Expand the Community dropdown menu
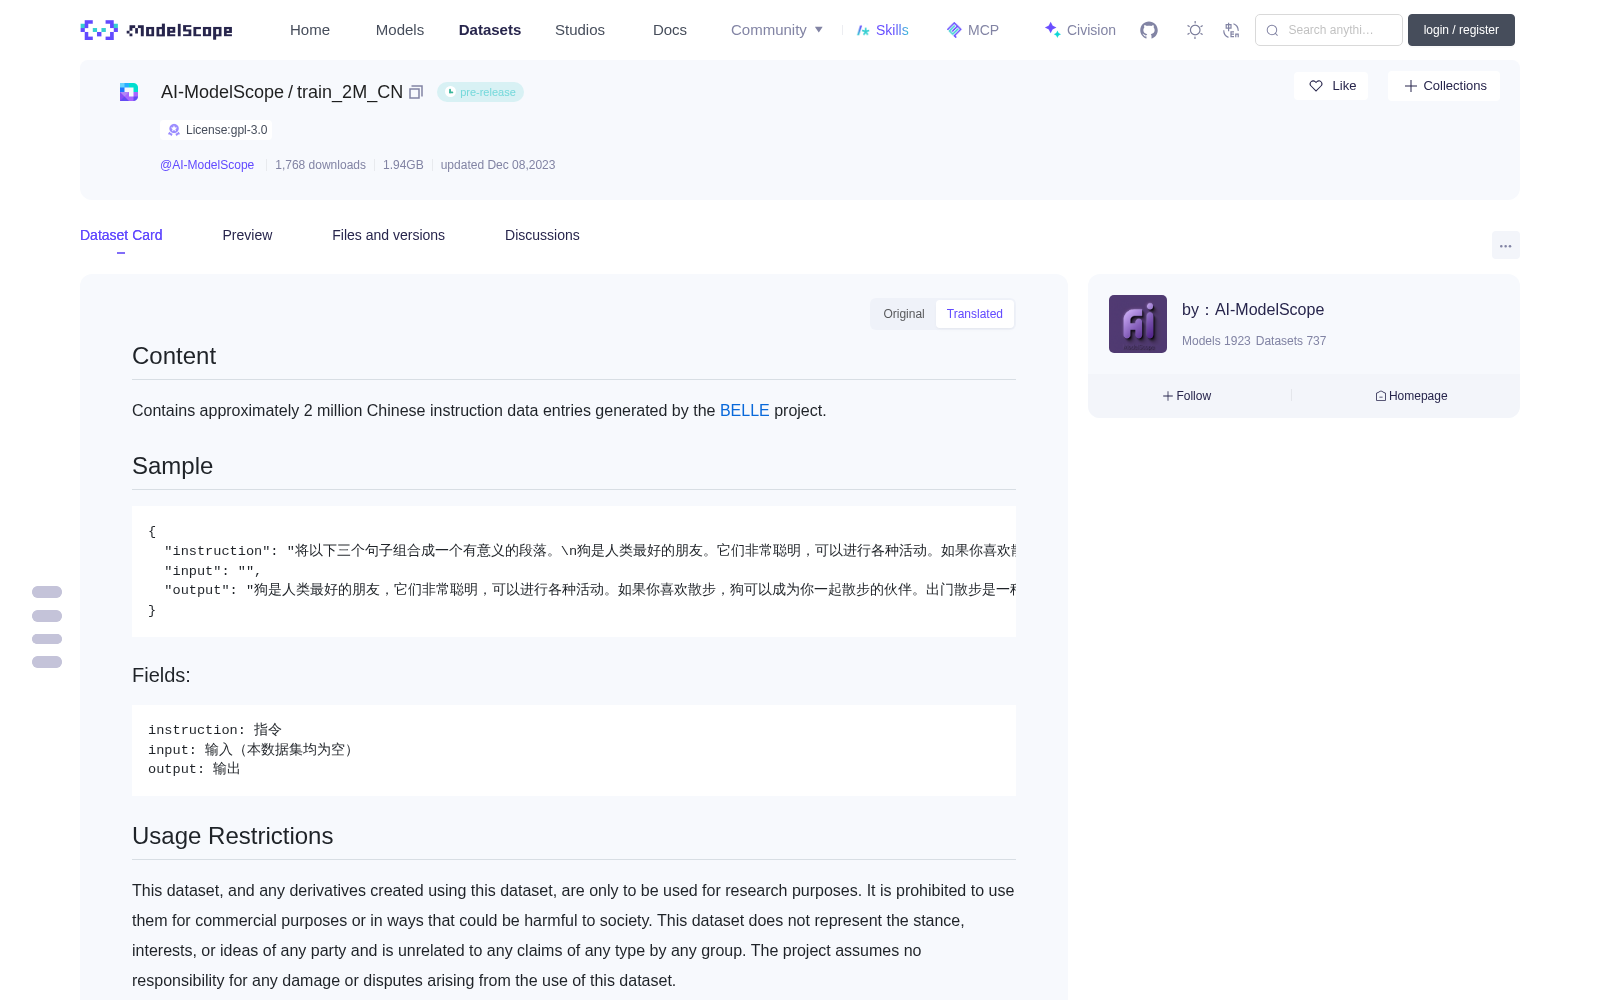 [x=777, y=30]
